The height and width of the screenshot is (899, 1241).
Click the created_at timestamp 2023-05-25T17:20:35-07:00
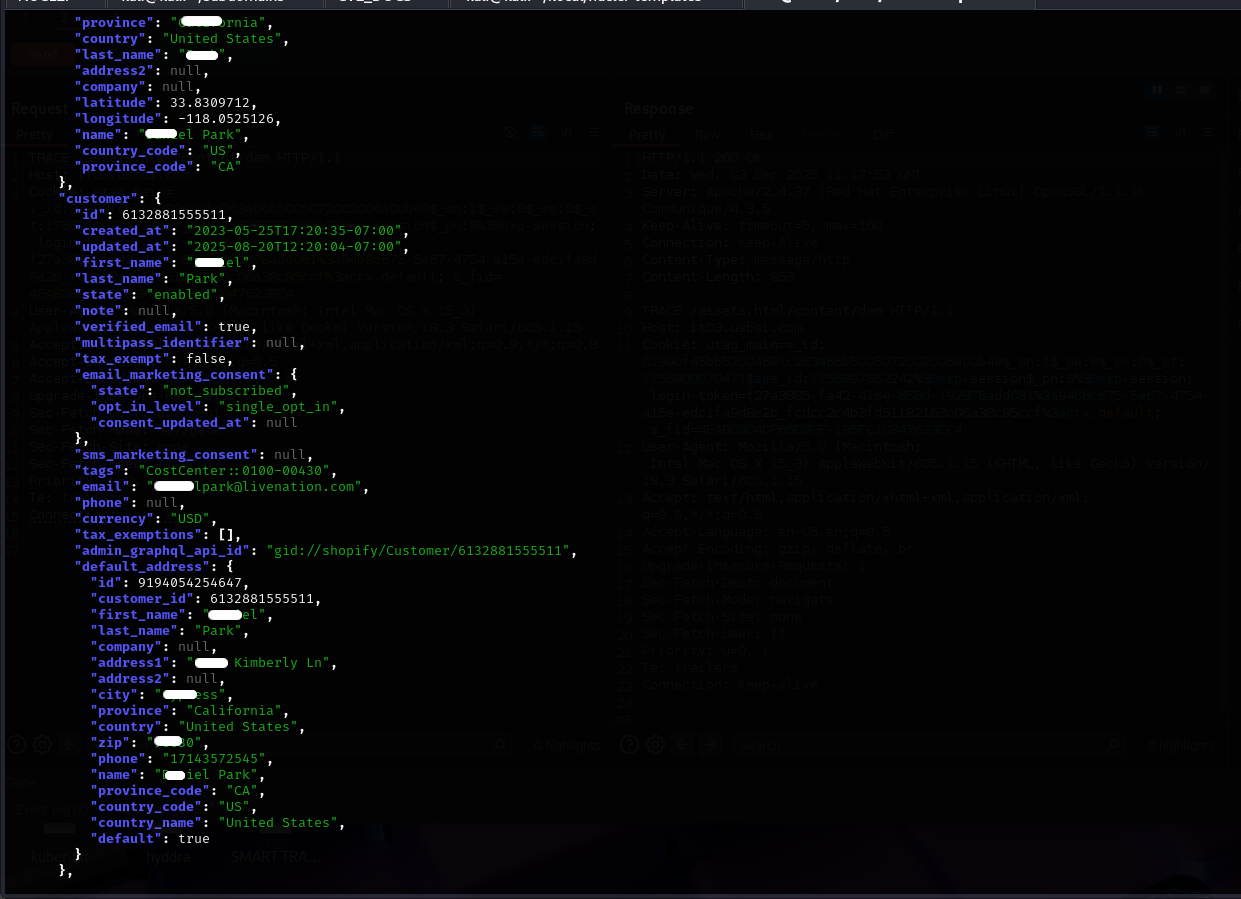click(294, 230)
